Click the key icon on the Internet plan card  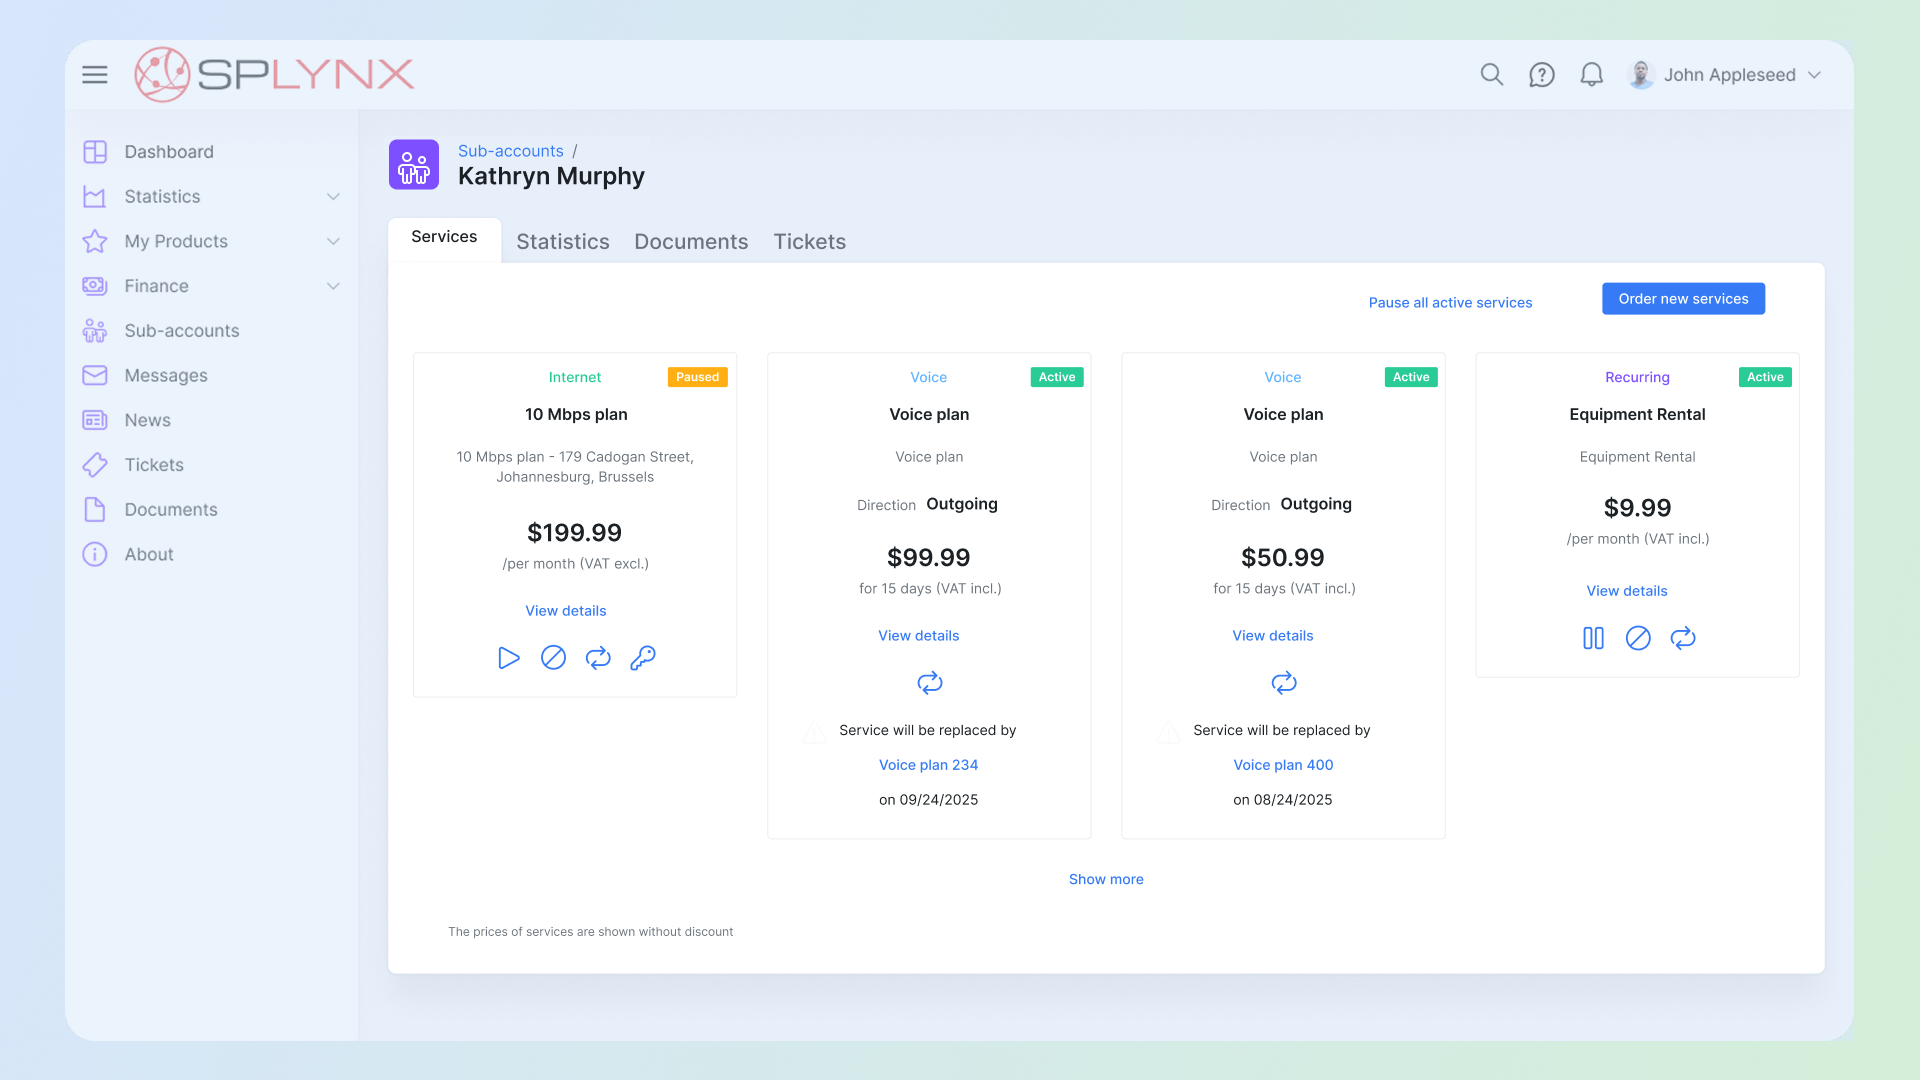[642, 657]
